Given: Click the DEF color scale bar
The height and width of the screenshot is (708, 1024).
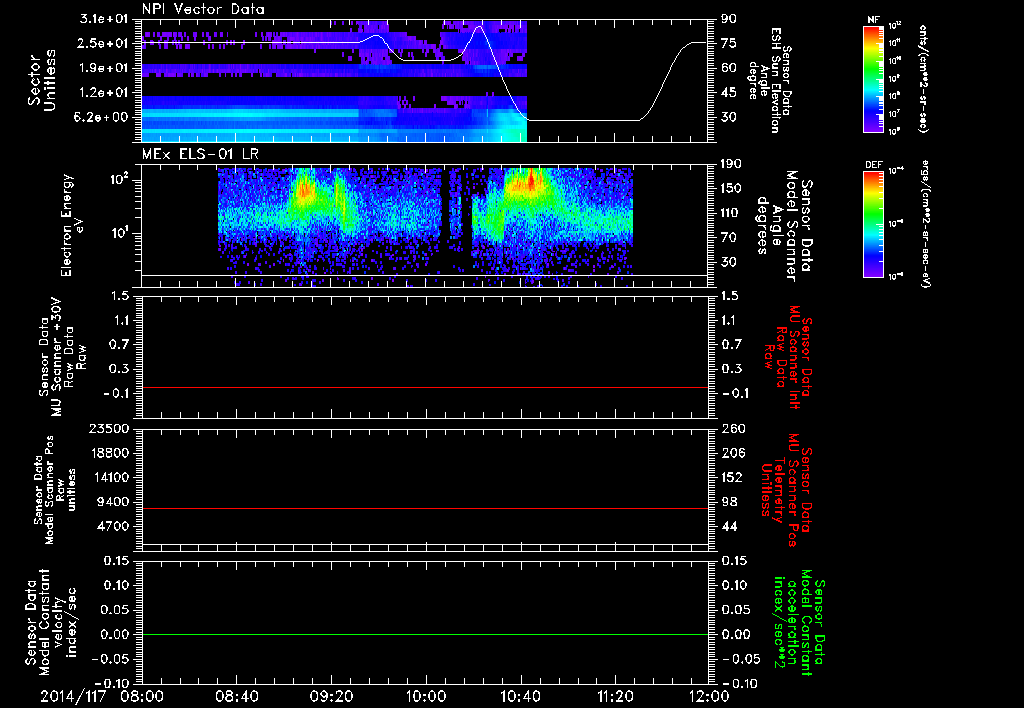Looking at the screenshot, I should tap(873, 224).
